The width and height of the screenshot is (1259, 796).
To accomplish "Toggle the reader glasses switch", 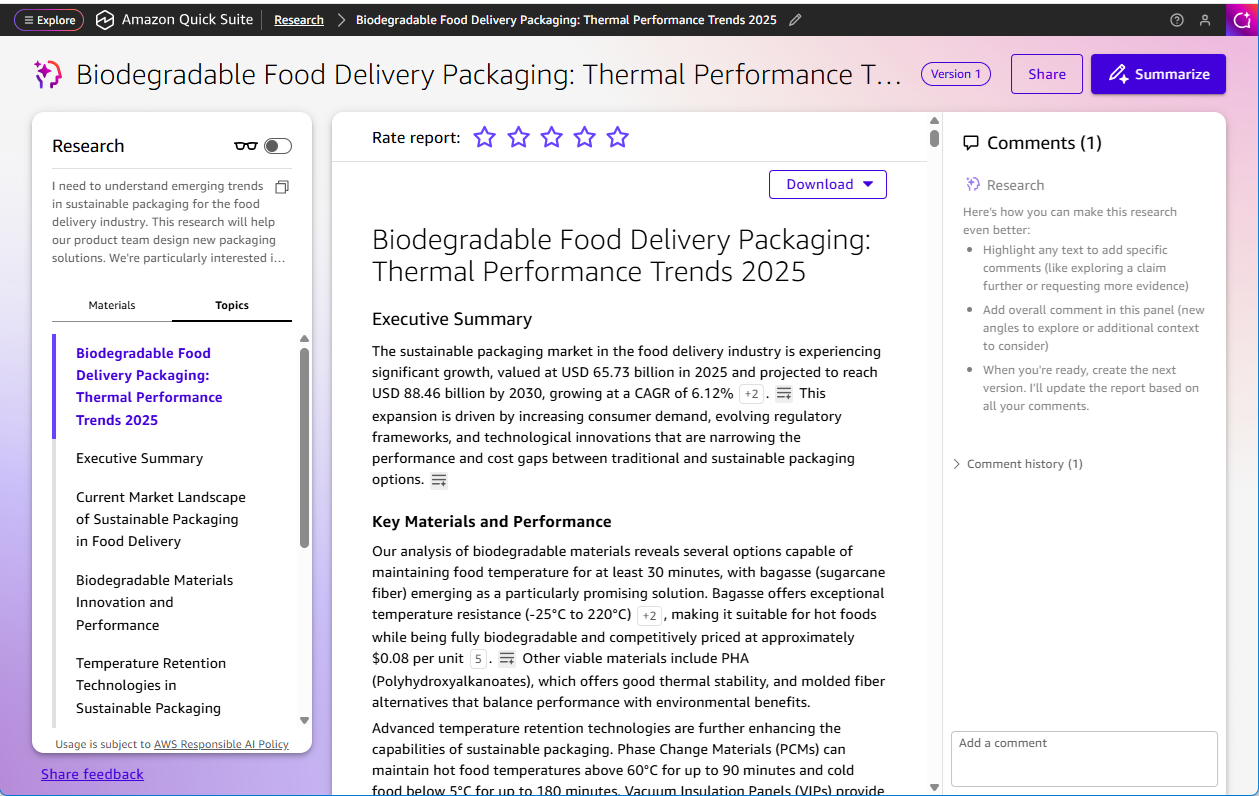I will coord(277,146).
